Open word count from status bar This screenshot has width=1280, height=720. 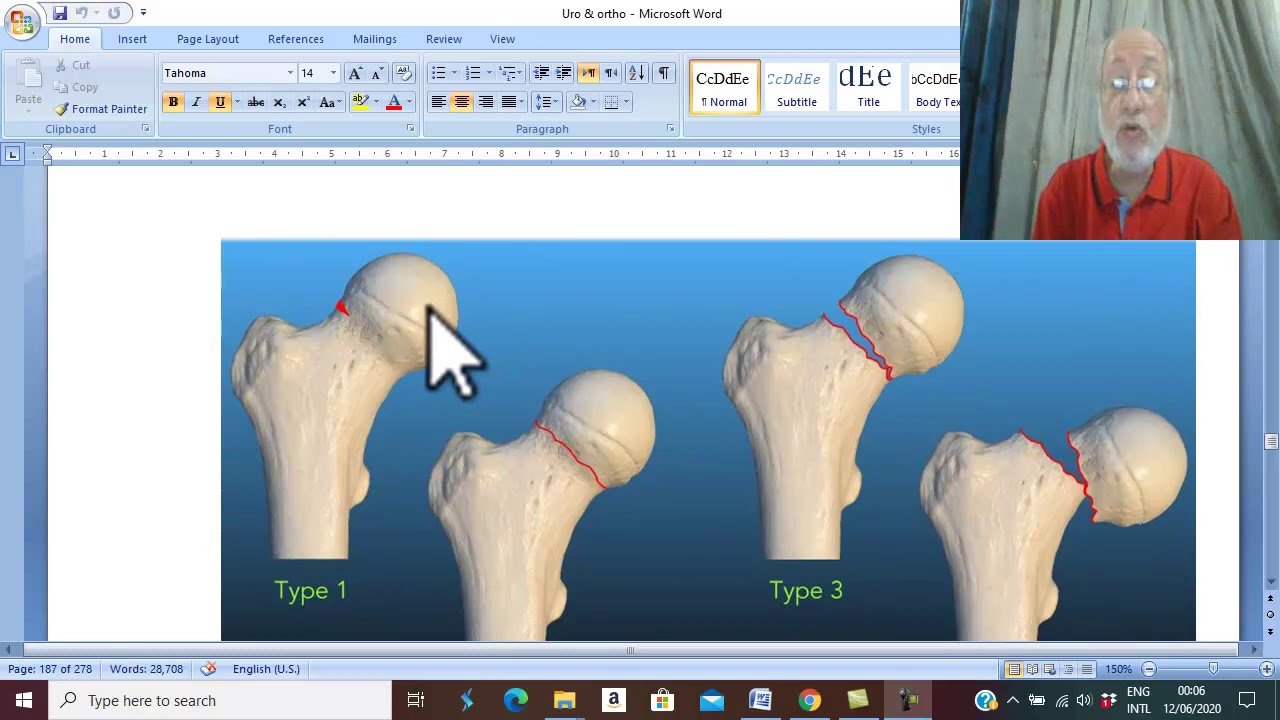(x=146, y=669)
